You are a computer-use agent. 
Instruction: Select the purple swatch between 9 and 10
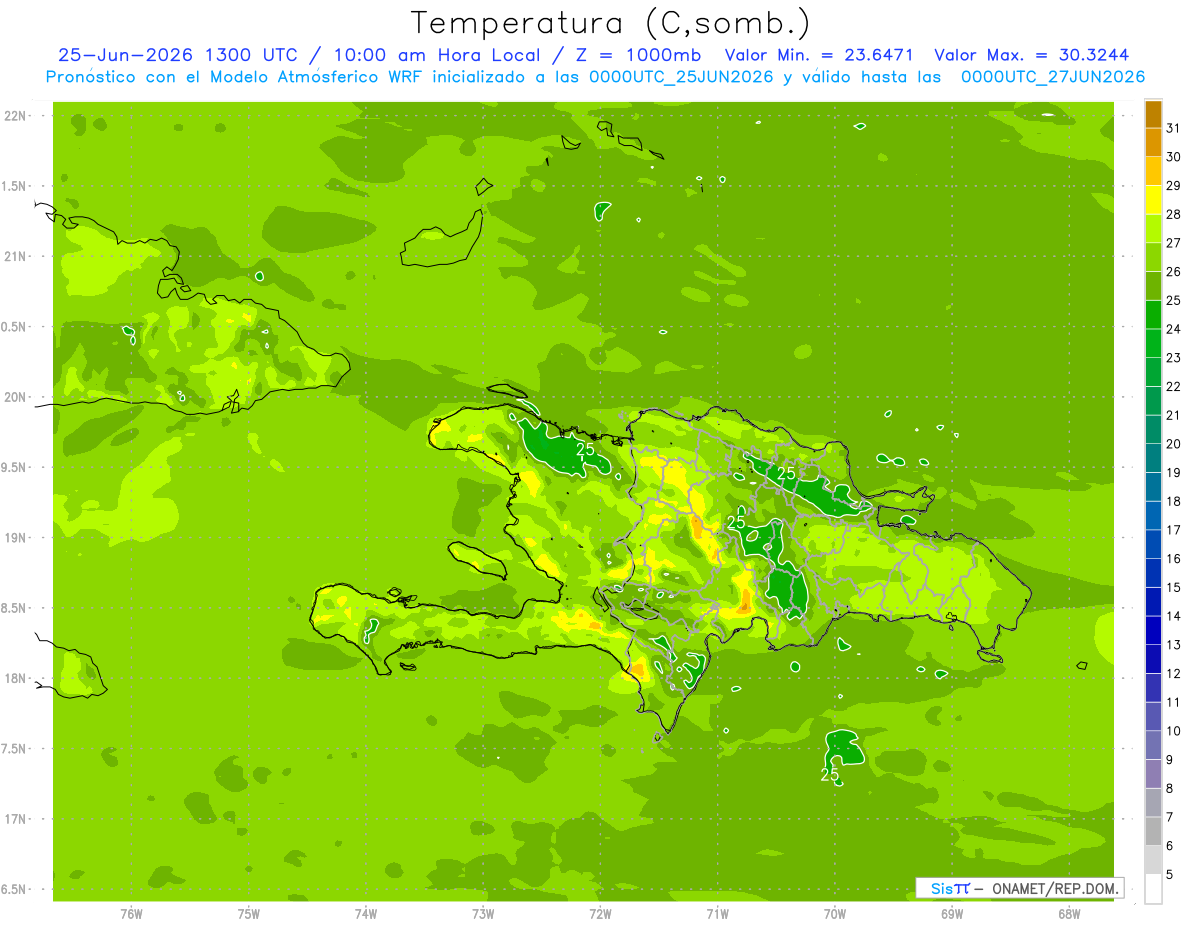click(1153, 745)
